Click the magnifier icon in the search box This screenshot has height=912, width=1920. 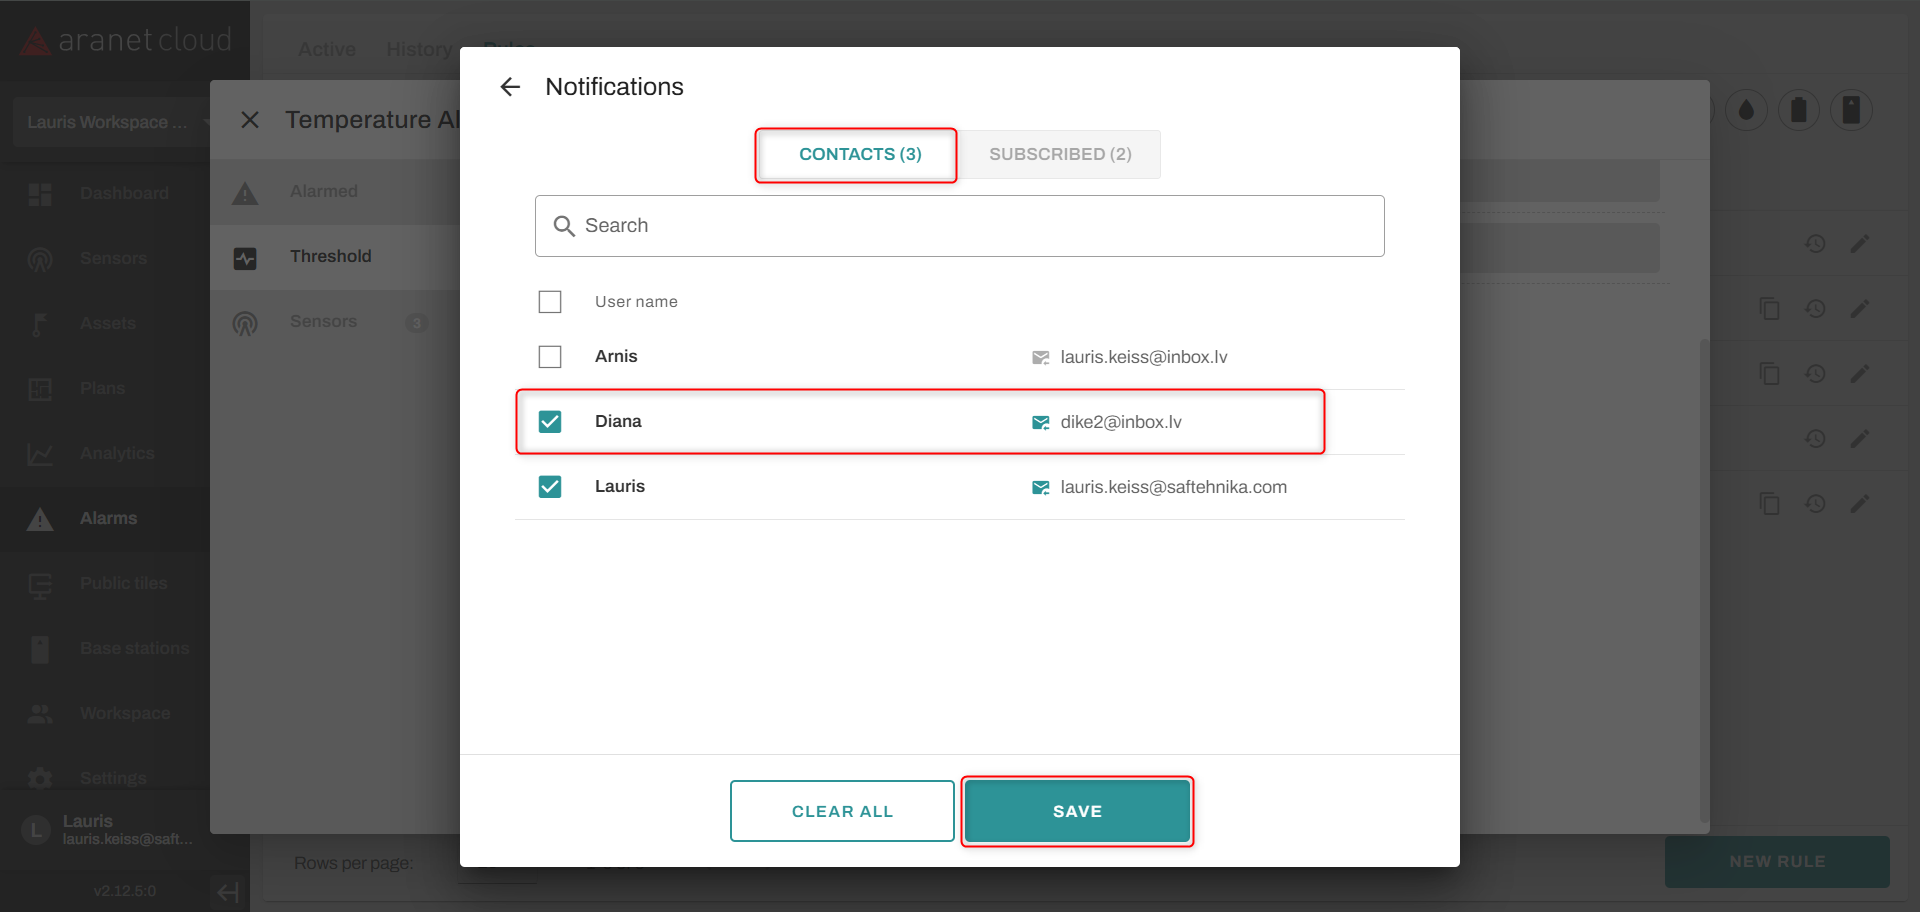564,226
